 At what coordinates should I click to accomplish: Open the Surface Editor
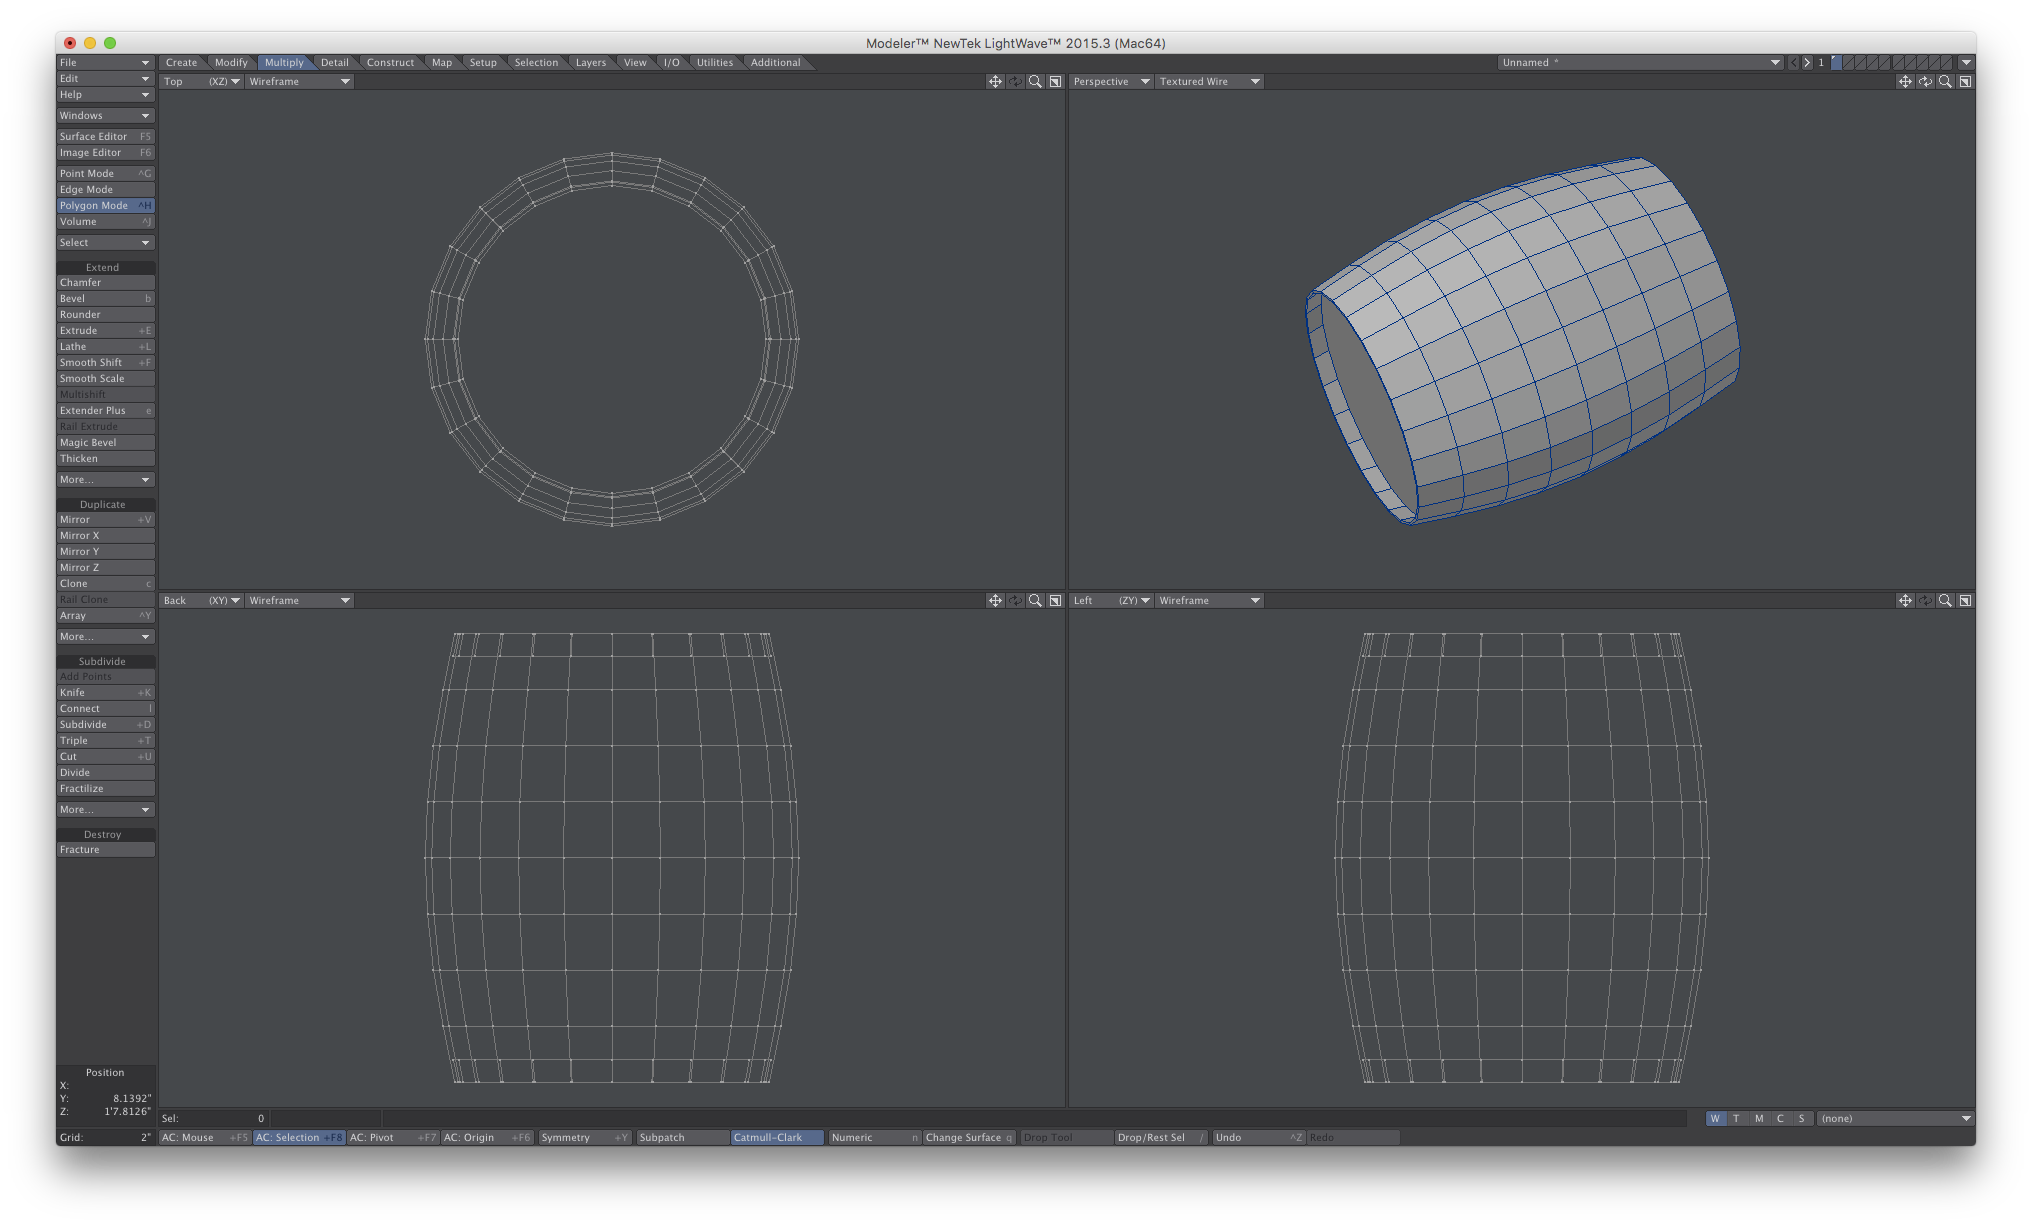point(105,137)
